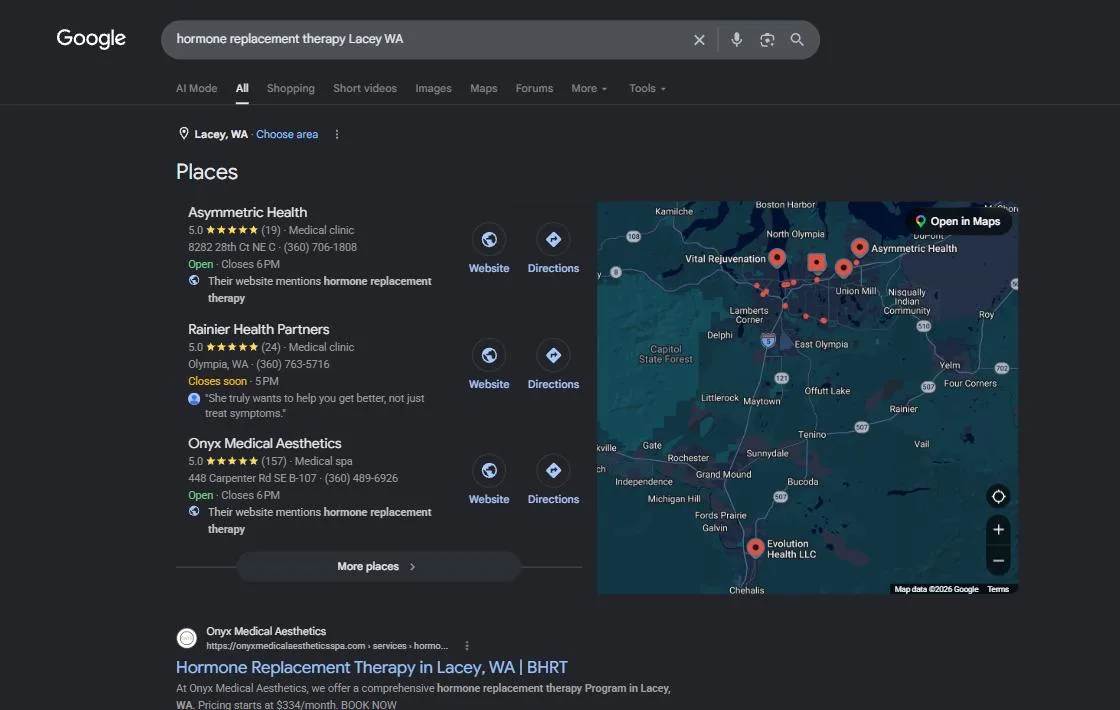Show More places listings
Screen dimensions: 1120x710
point(379,566)
